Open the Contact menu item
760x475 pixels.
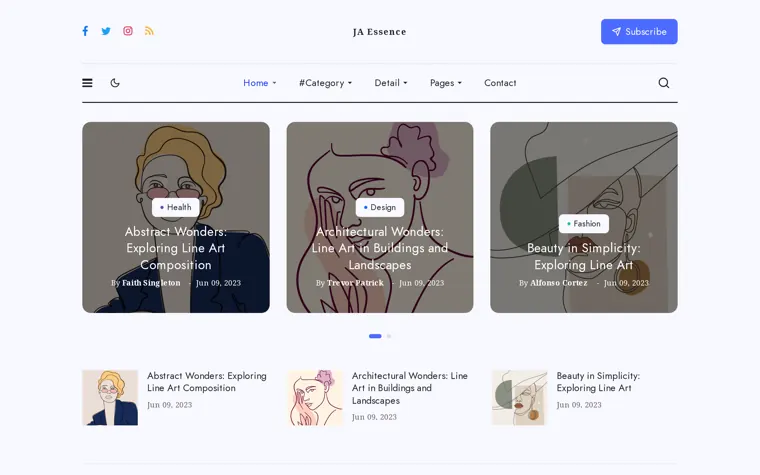(x=500, y=83)
